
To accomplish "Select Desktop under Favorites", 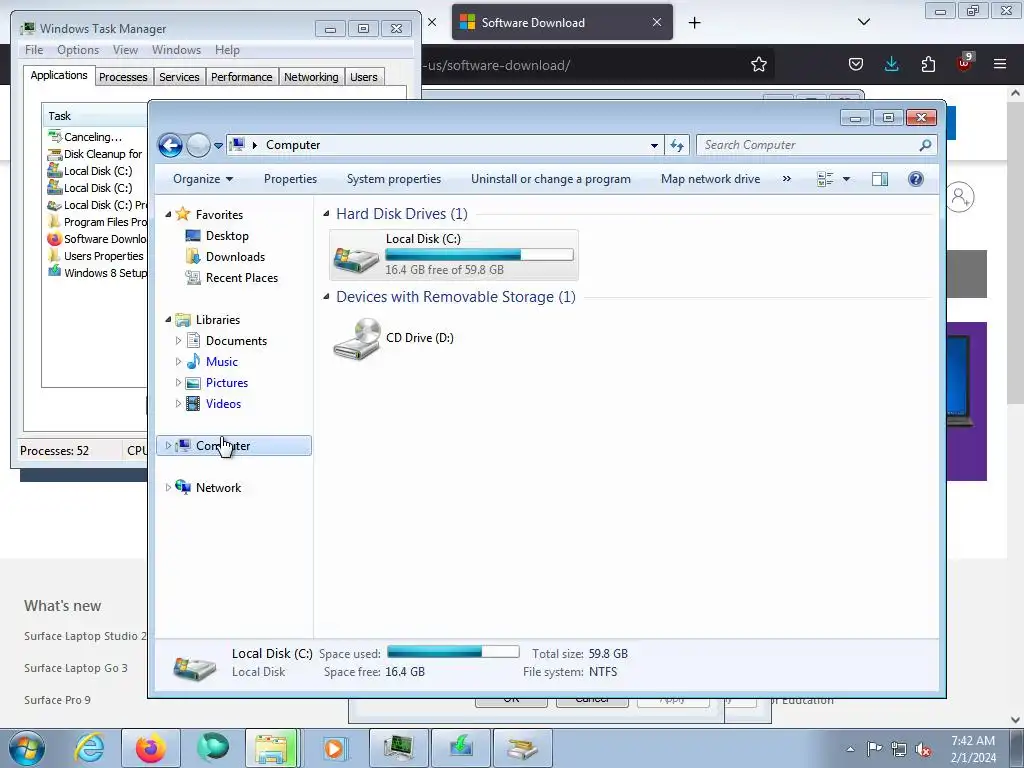I will (227, 236).
